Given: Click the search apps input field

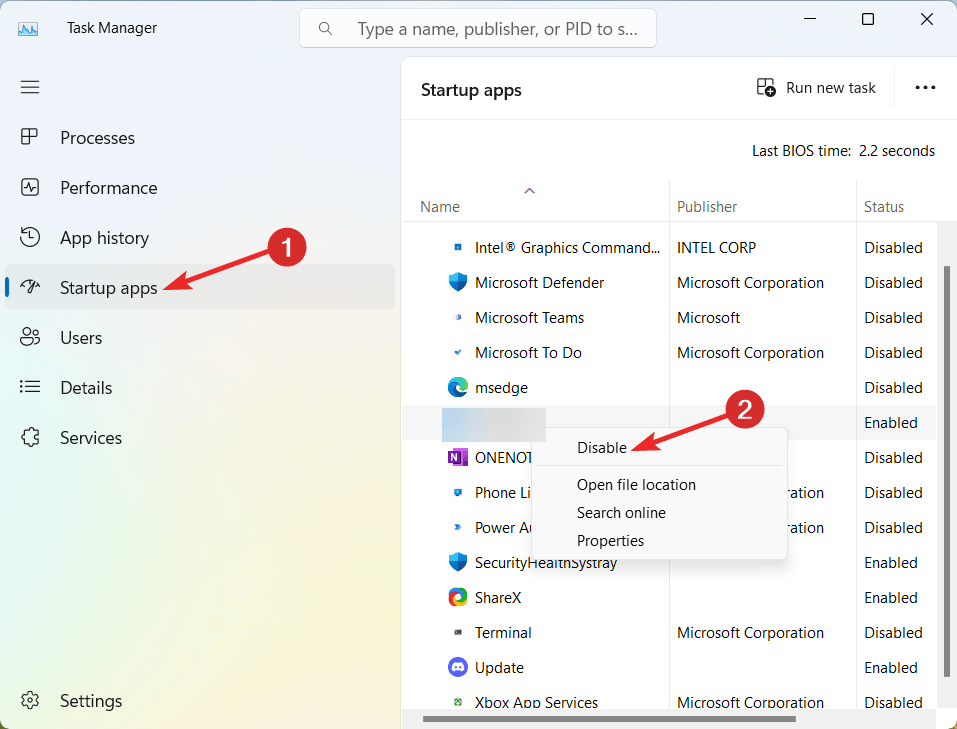Looking at the screenshot, I should pyautogui.click(x=477, y=28).
